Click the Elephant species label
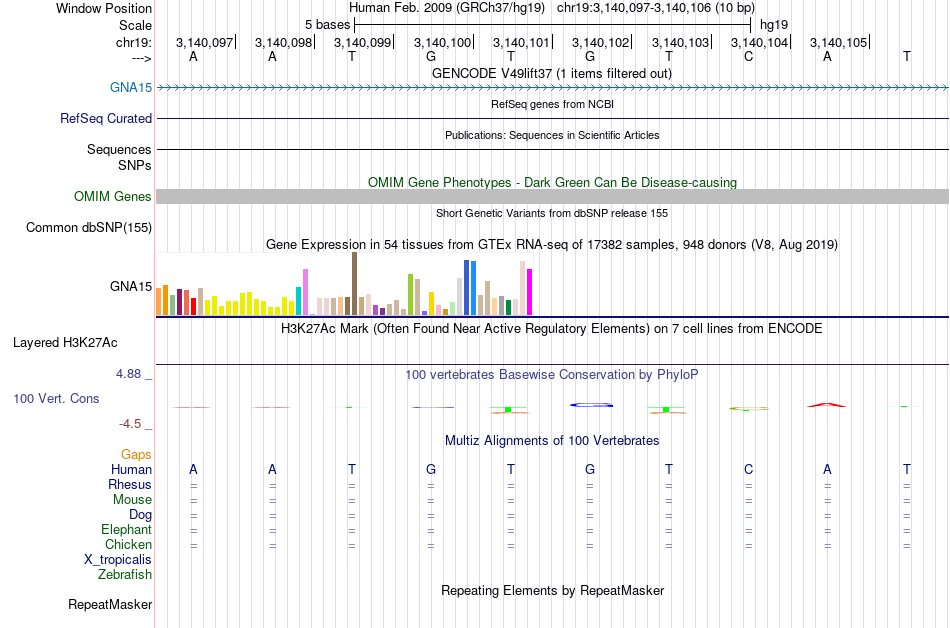Screen dimensions: 950x628 click(x=127, y=529)
